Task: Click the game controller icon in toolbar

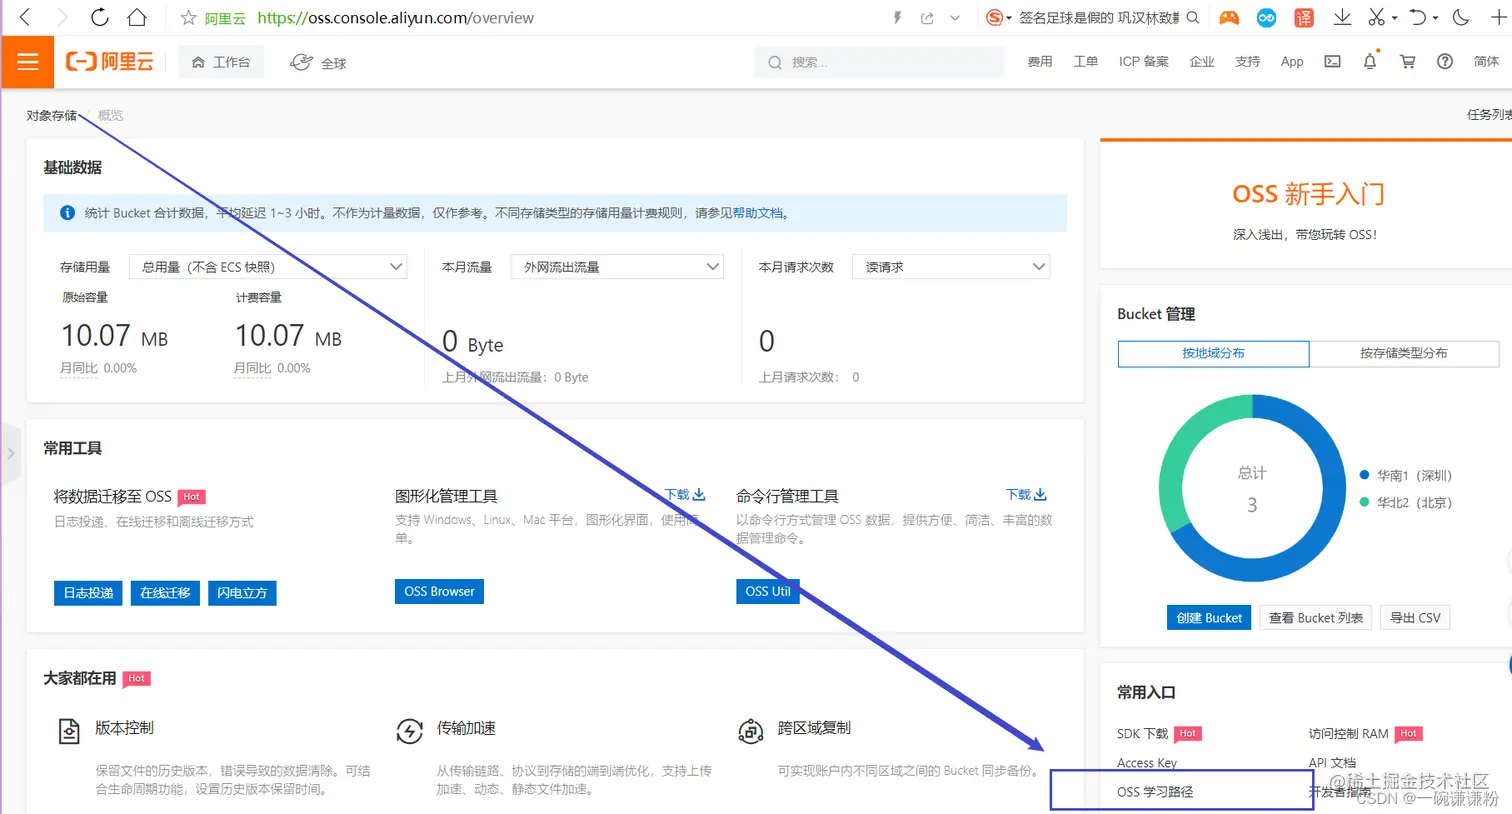Action: click(1229, 18)
